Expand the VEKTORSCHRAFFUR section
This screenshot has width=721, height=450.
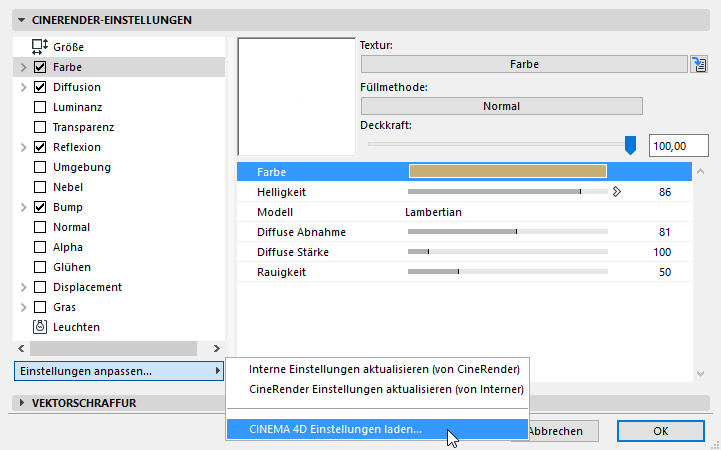[21, 403]
